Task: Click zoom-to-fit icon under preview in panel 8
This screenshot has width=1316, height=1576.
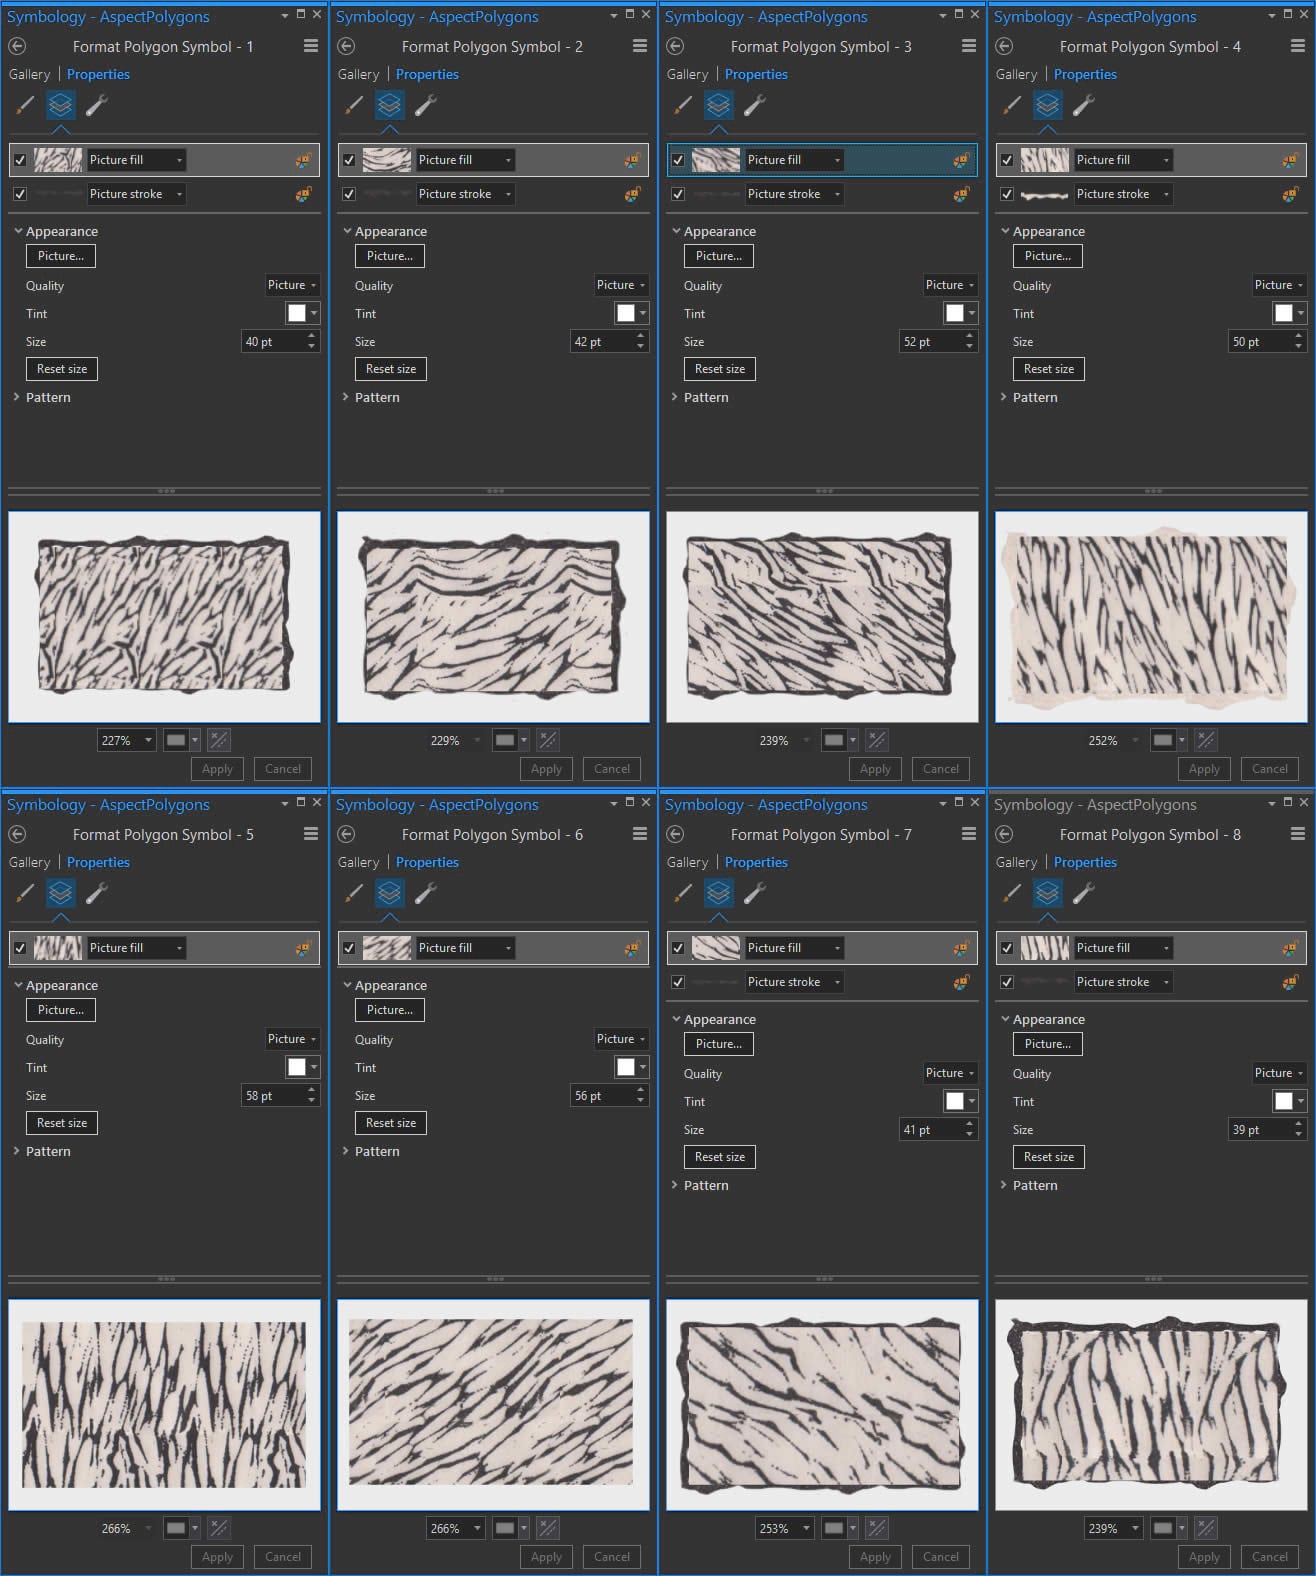Action: 1206,1529
